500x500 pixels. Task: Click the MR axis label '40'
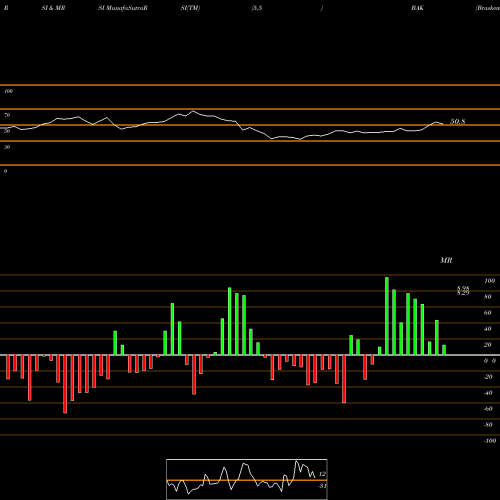(x=487, y=329)
